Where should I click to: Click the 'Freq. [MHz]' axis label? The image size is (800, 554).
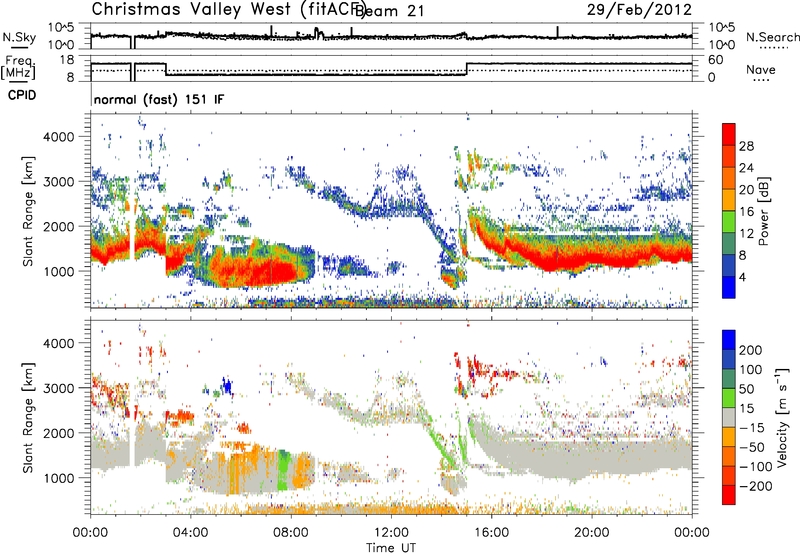(18, 67)
